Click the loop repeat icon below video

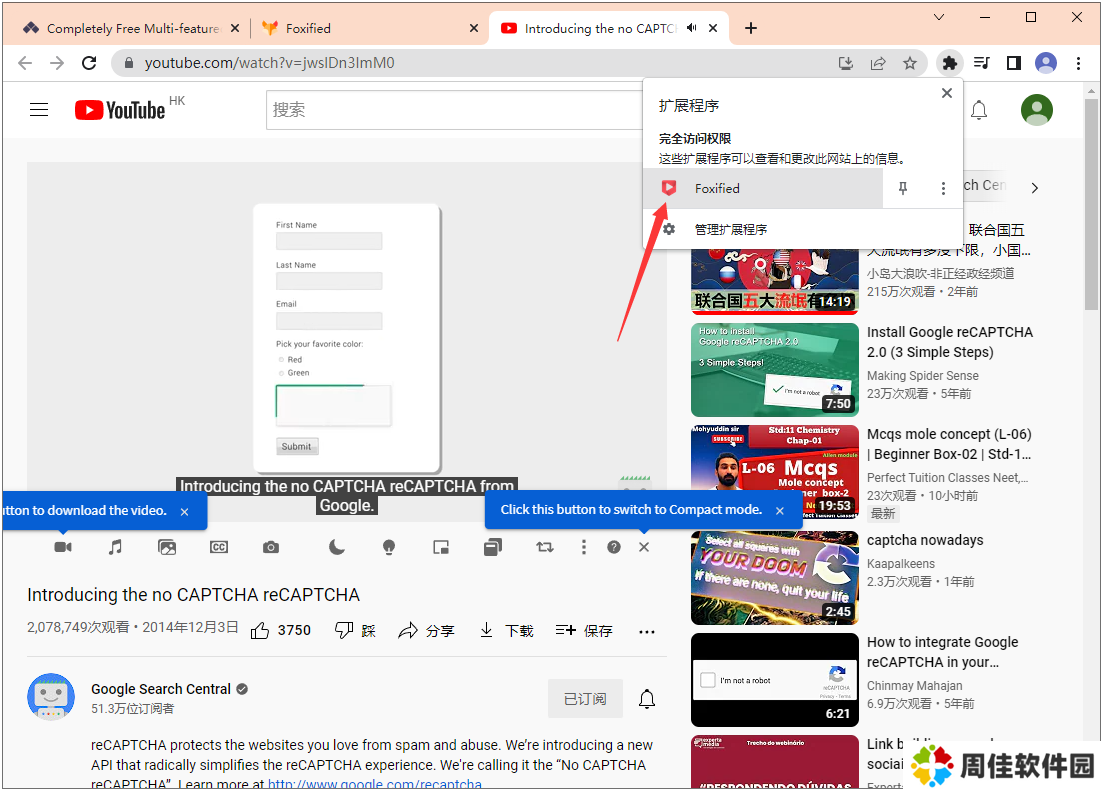click(544, 547)
